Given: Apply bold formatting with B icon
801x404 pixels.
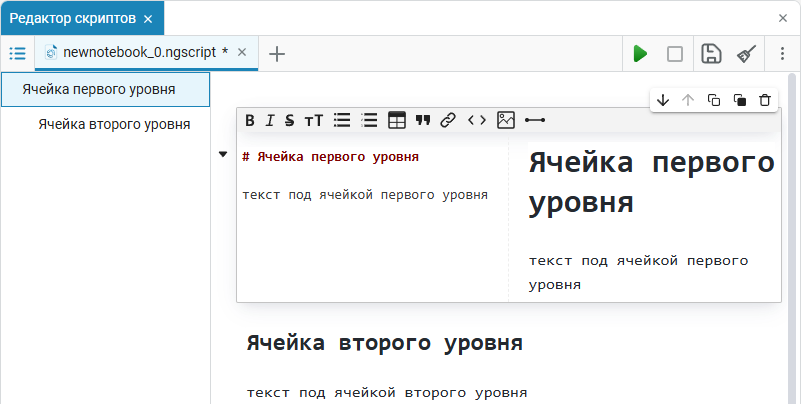Looking at the screenshot, I should (250, 121).
